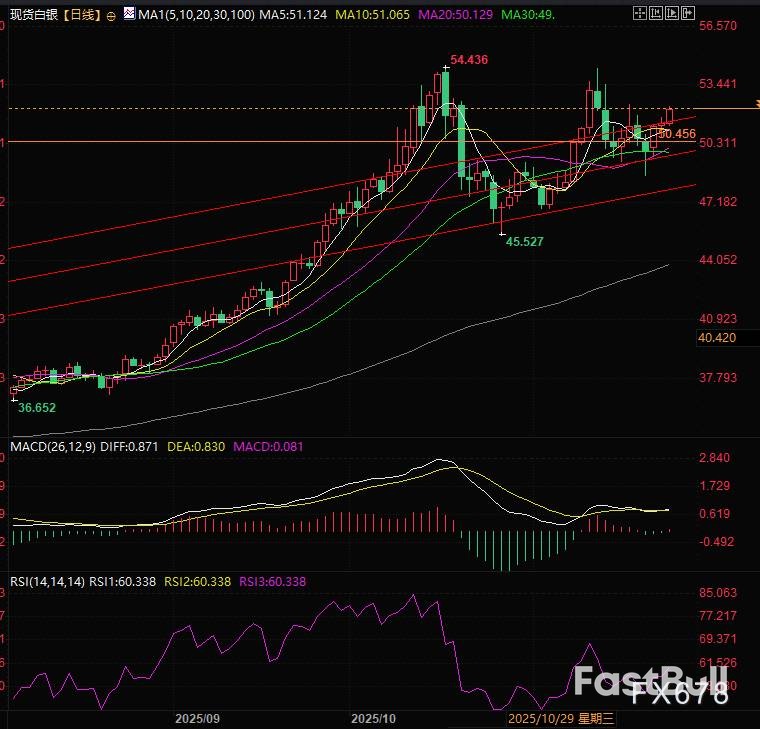Click the yellow price alert marker on right axis
The width and height of the screenshot is (760, 729).
(x=755, y=107)
